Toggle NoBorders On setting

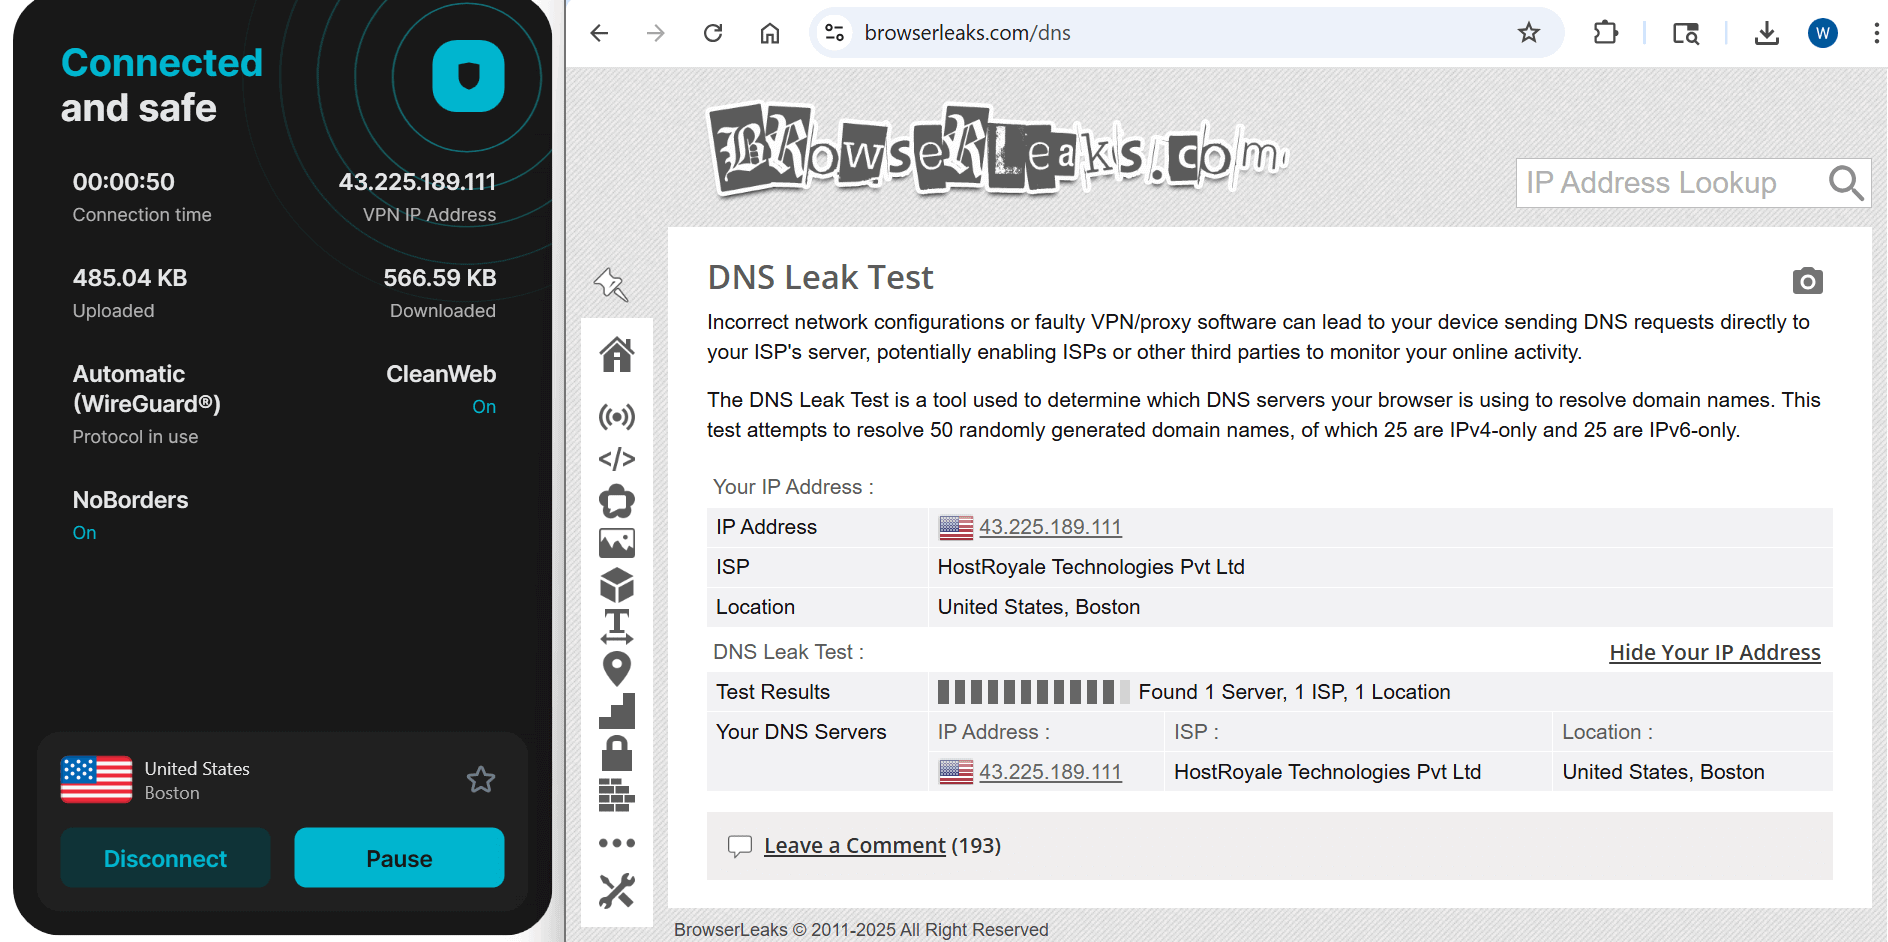tap(85, 533)
